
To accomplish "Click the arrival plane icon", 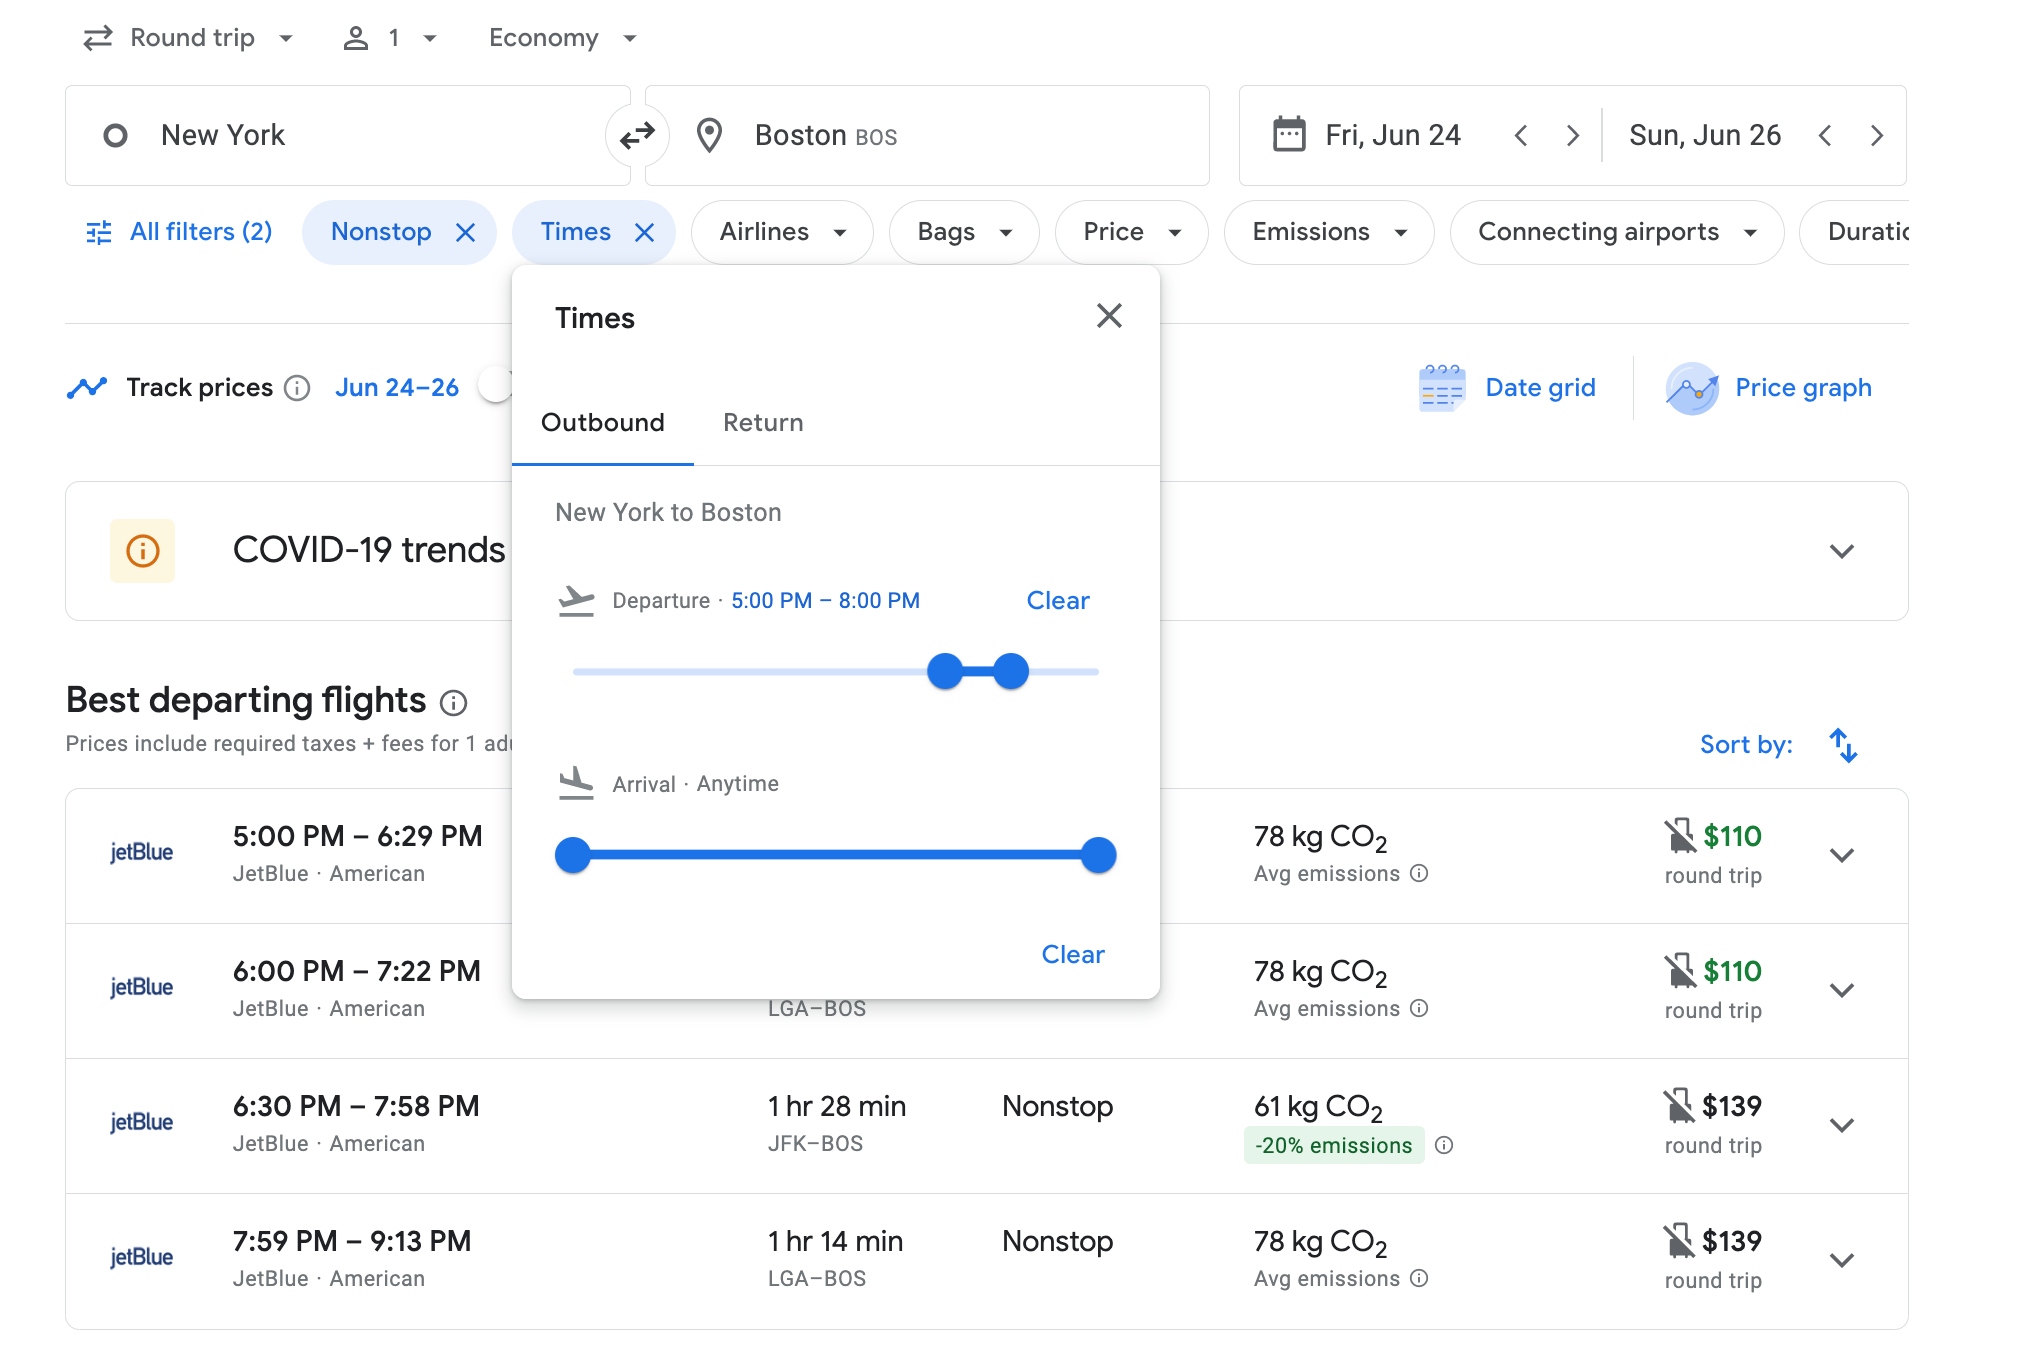I will [577, 782].
